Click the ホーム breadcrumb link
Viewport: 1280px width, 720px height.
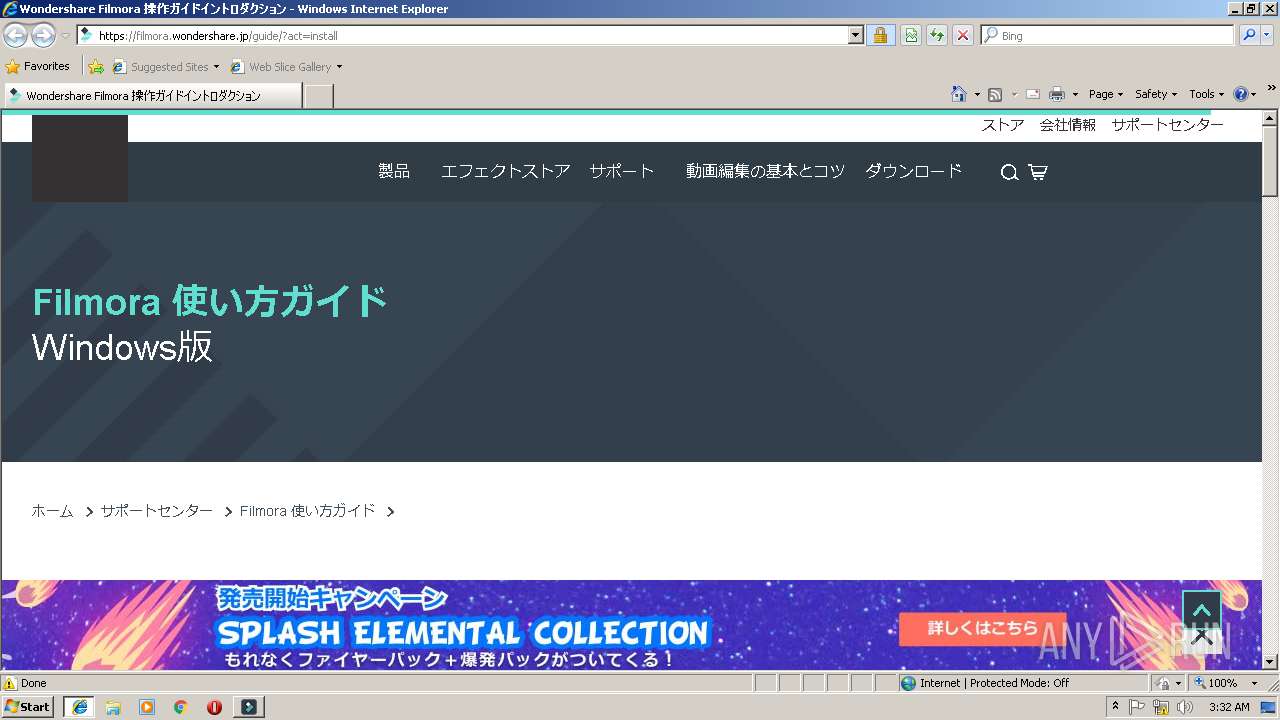coord(52,511)
